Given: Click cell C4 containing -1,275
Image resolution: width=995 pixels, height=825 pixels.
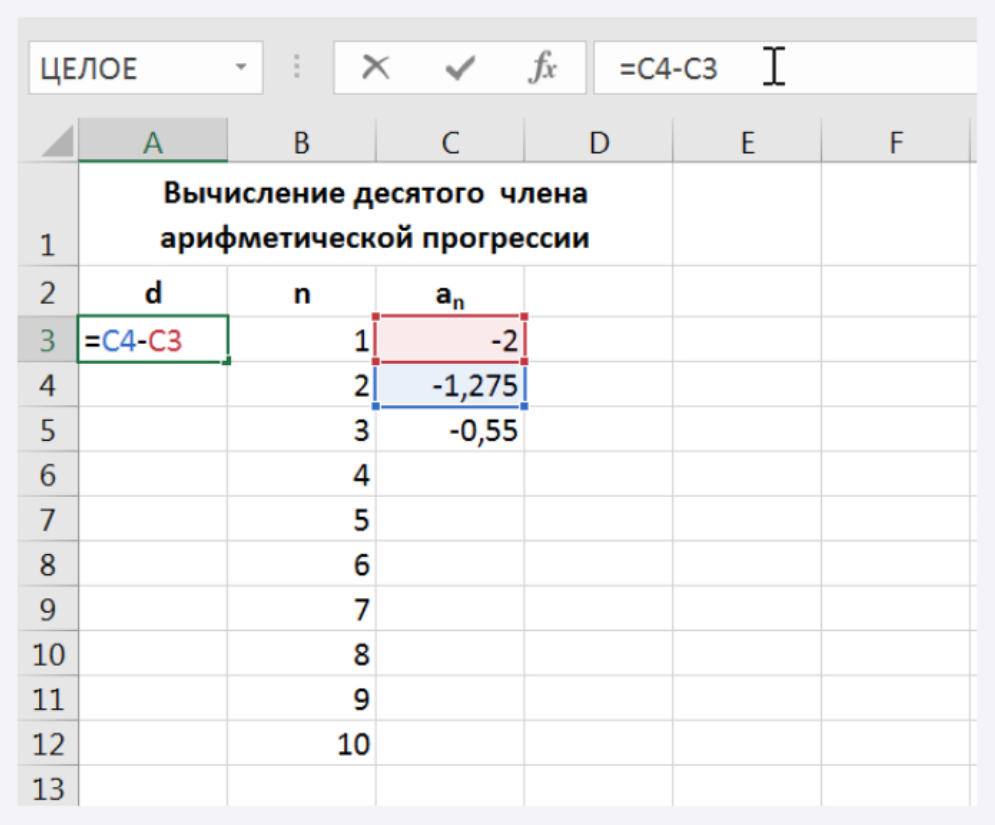Looking at the screenshot, I should (x=450, y=386).
